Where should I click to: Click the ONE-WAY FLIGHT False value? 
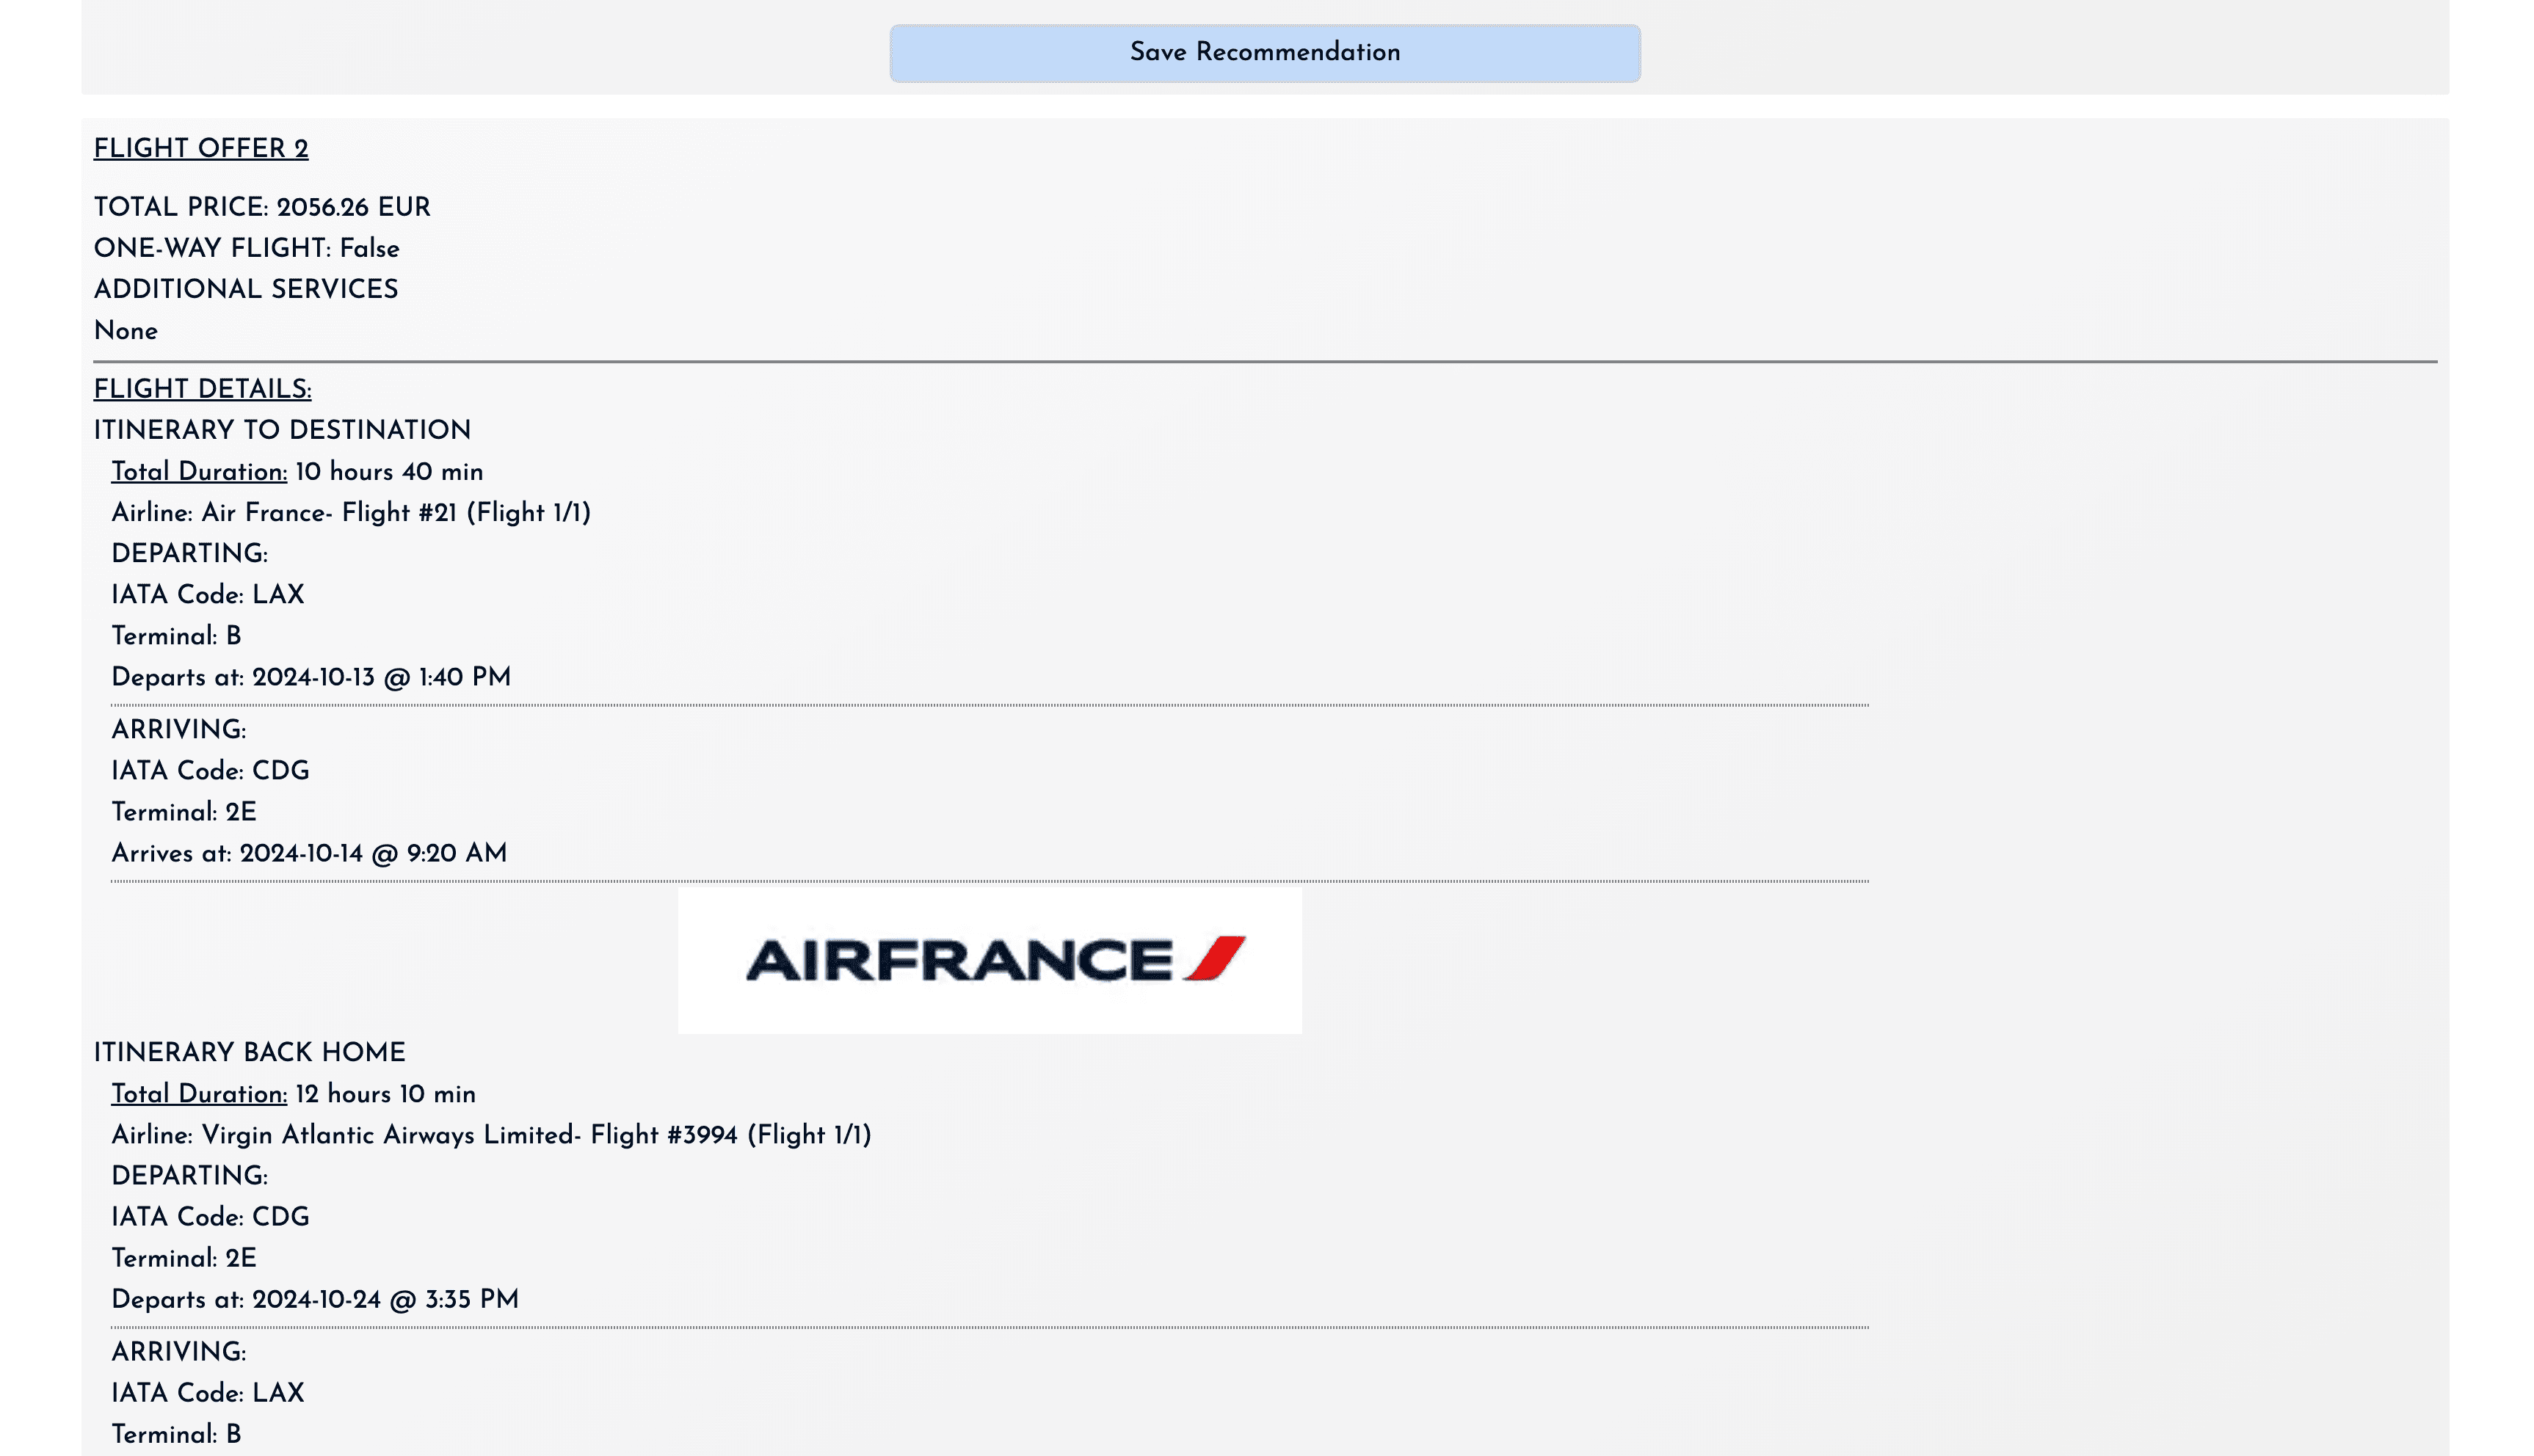point(246,249)
